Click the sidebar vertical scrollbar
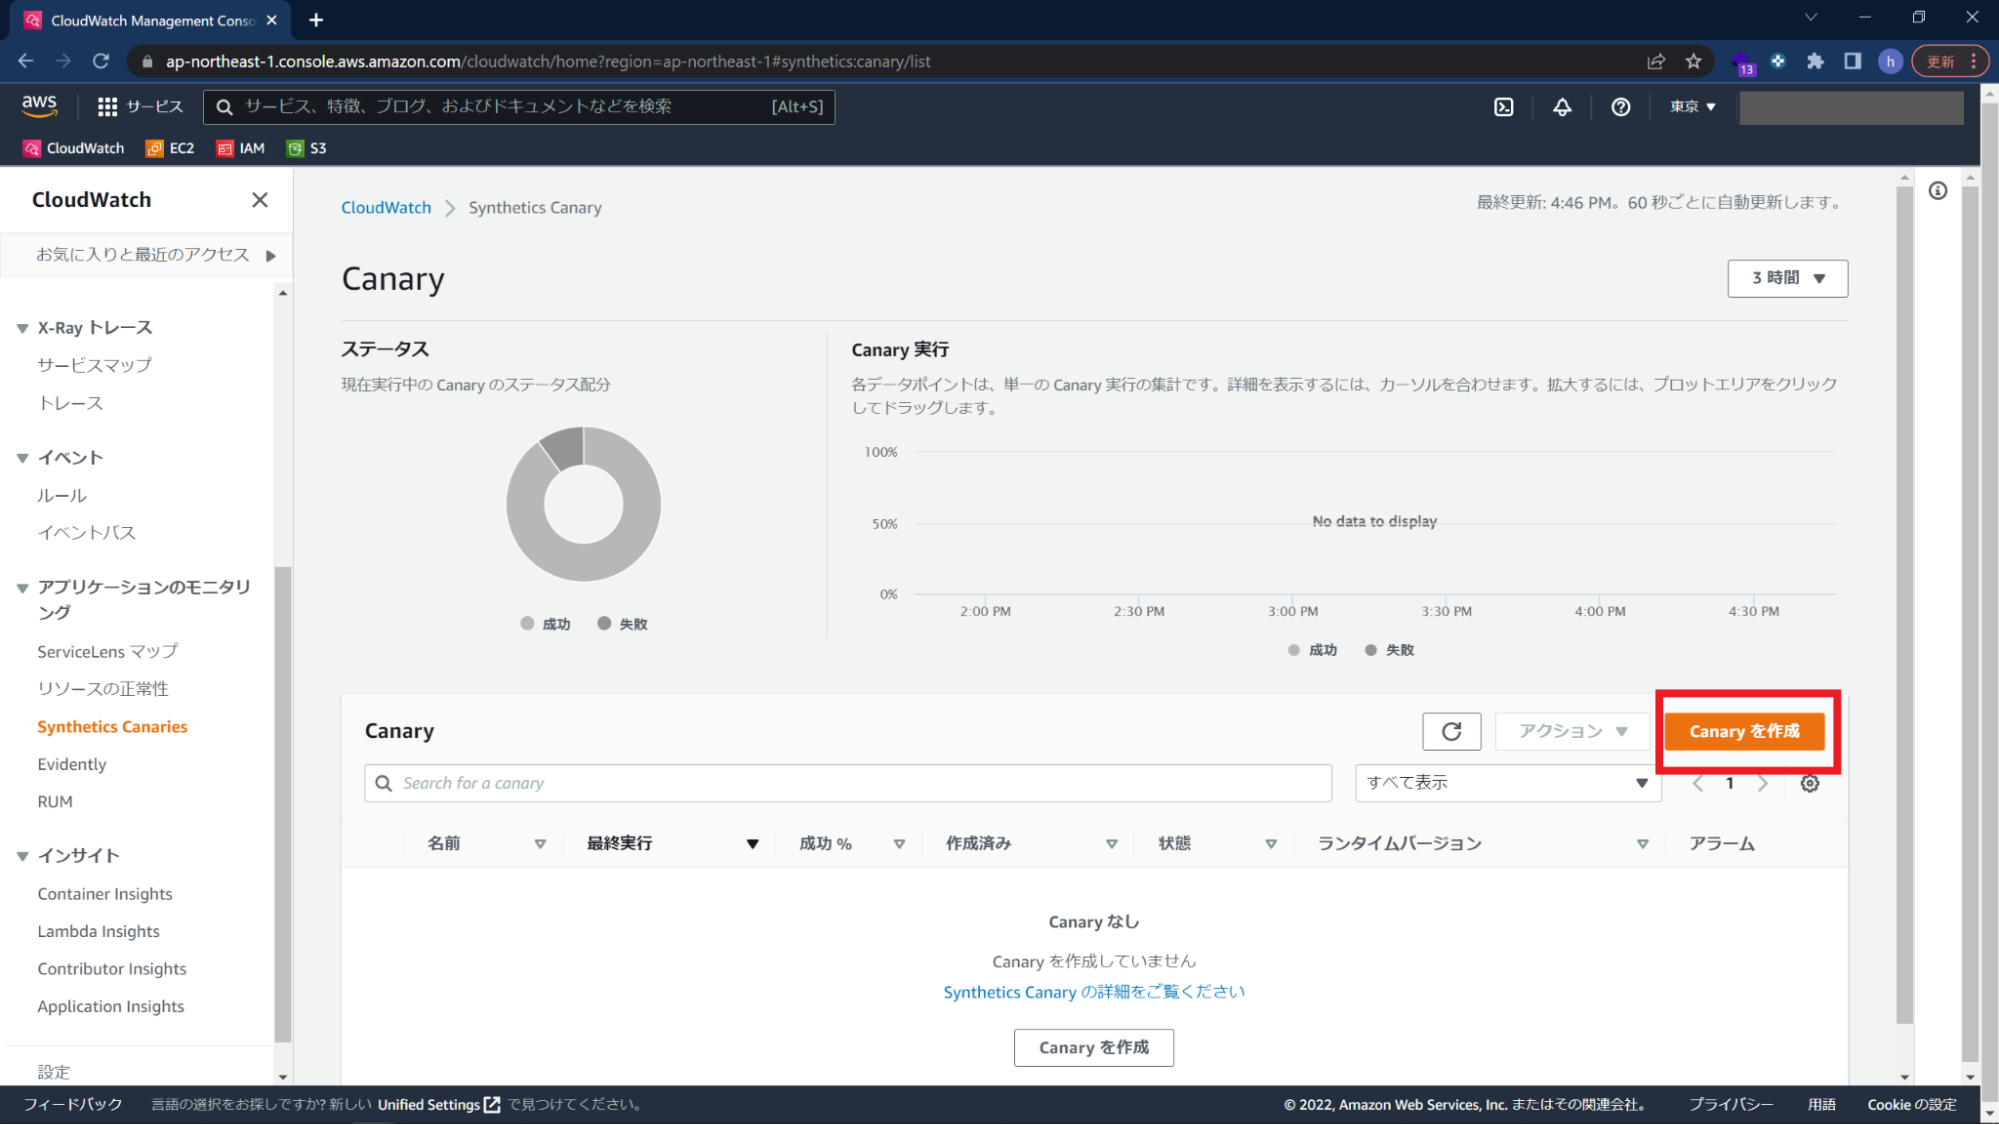Screen dimensions: 1999x1125 [283, 805]
